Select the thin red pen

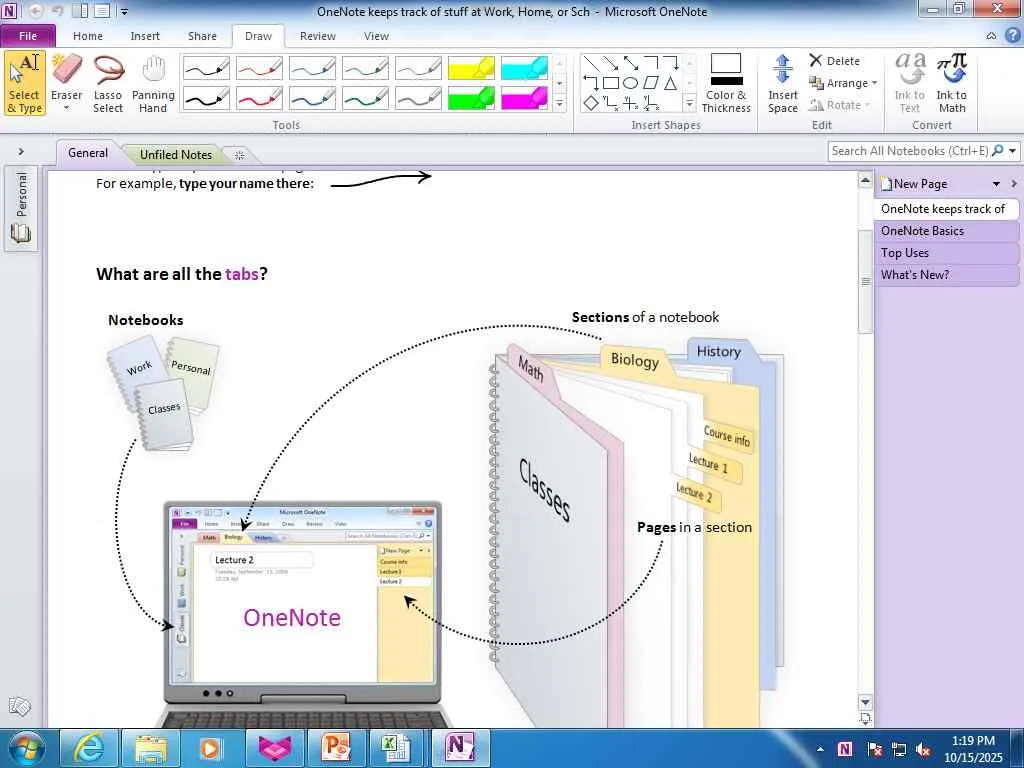click(x=259, y=68)
